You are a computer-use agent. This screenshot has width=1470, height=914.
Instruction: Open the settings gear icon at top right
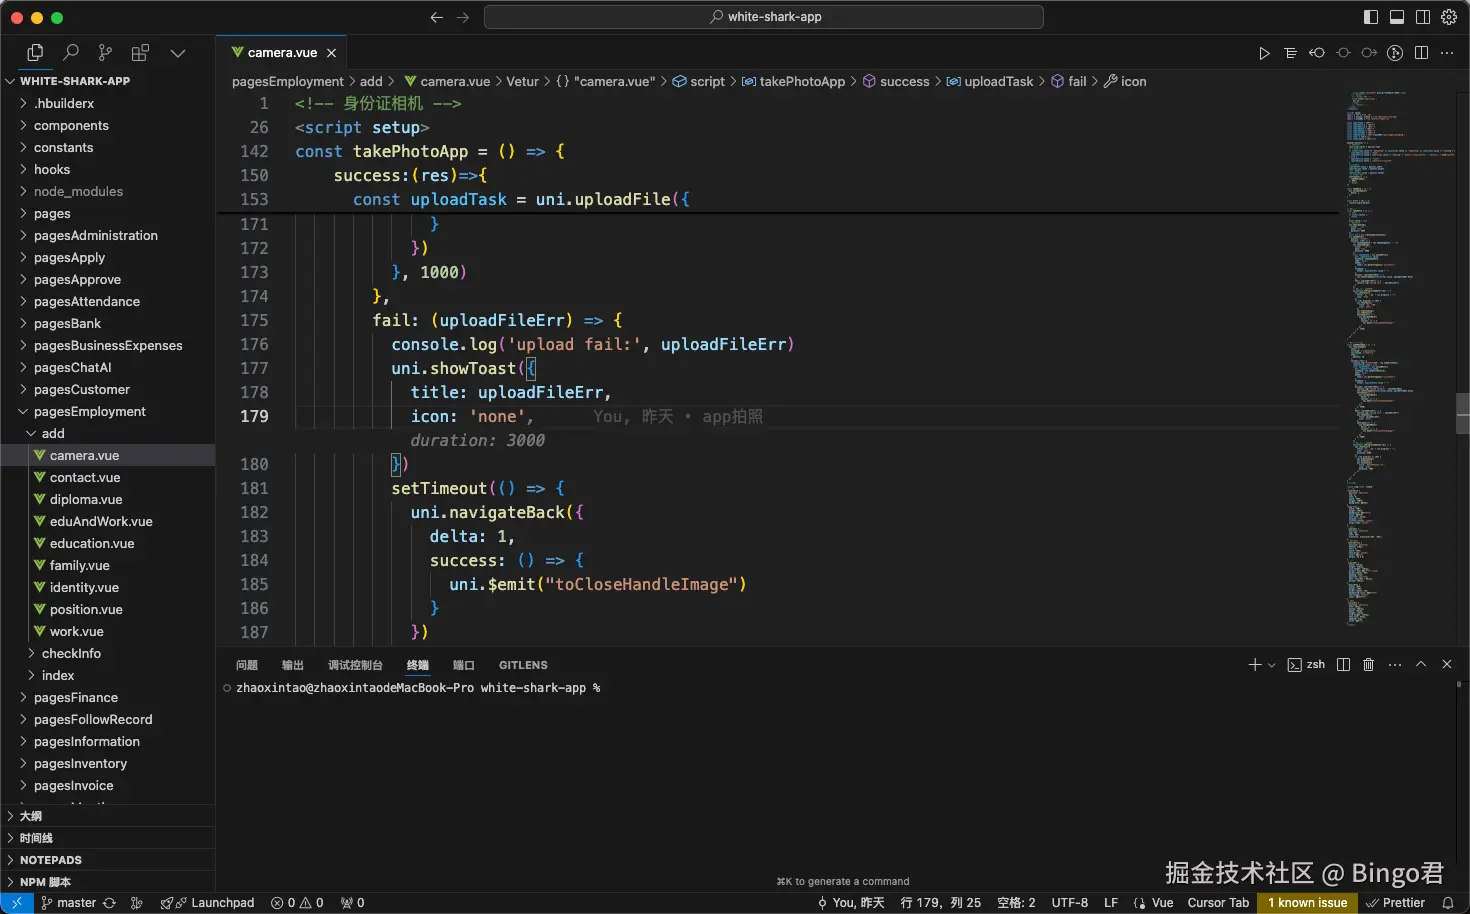pyautogui.click(x=1449, y=17)
